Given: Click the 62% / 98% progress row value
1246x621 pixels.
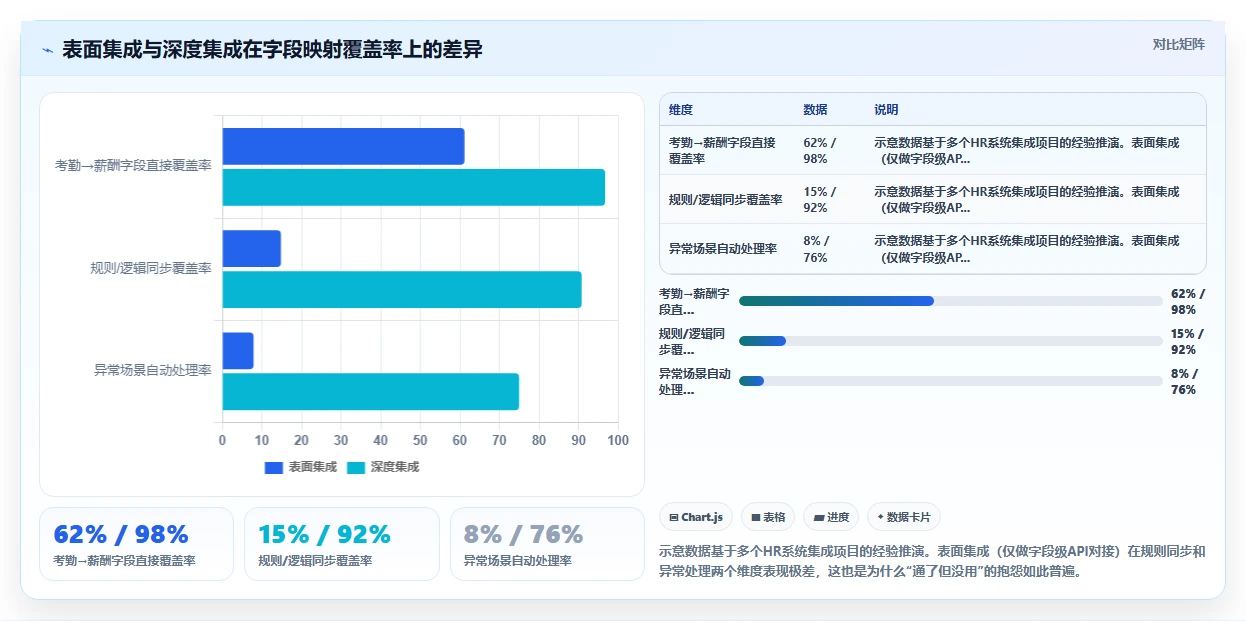Looking at the screenshot, I should pyautogui.click(x=1188, y=302).
